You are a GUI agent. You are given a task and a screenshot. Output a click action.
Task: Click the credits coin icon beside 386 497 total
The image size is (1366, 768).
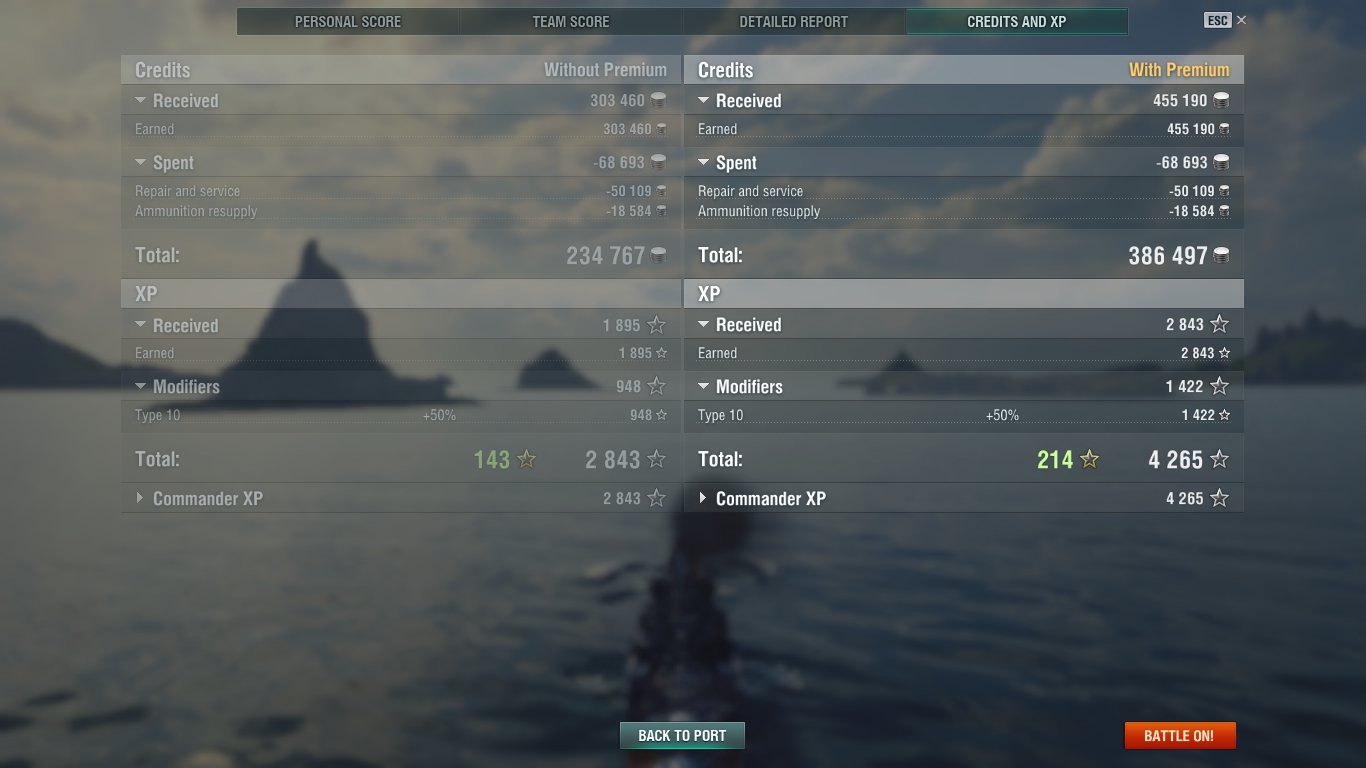click(x=1221, y=256)
